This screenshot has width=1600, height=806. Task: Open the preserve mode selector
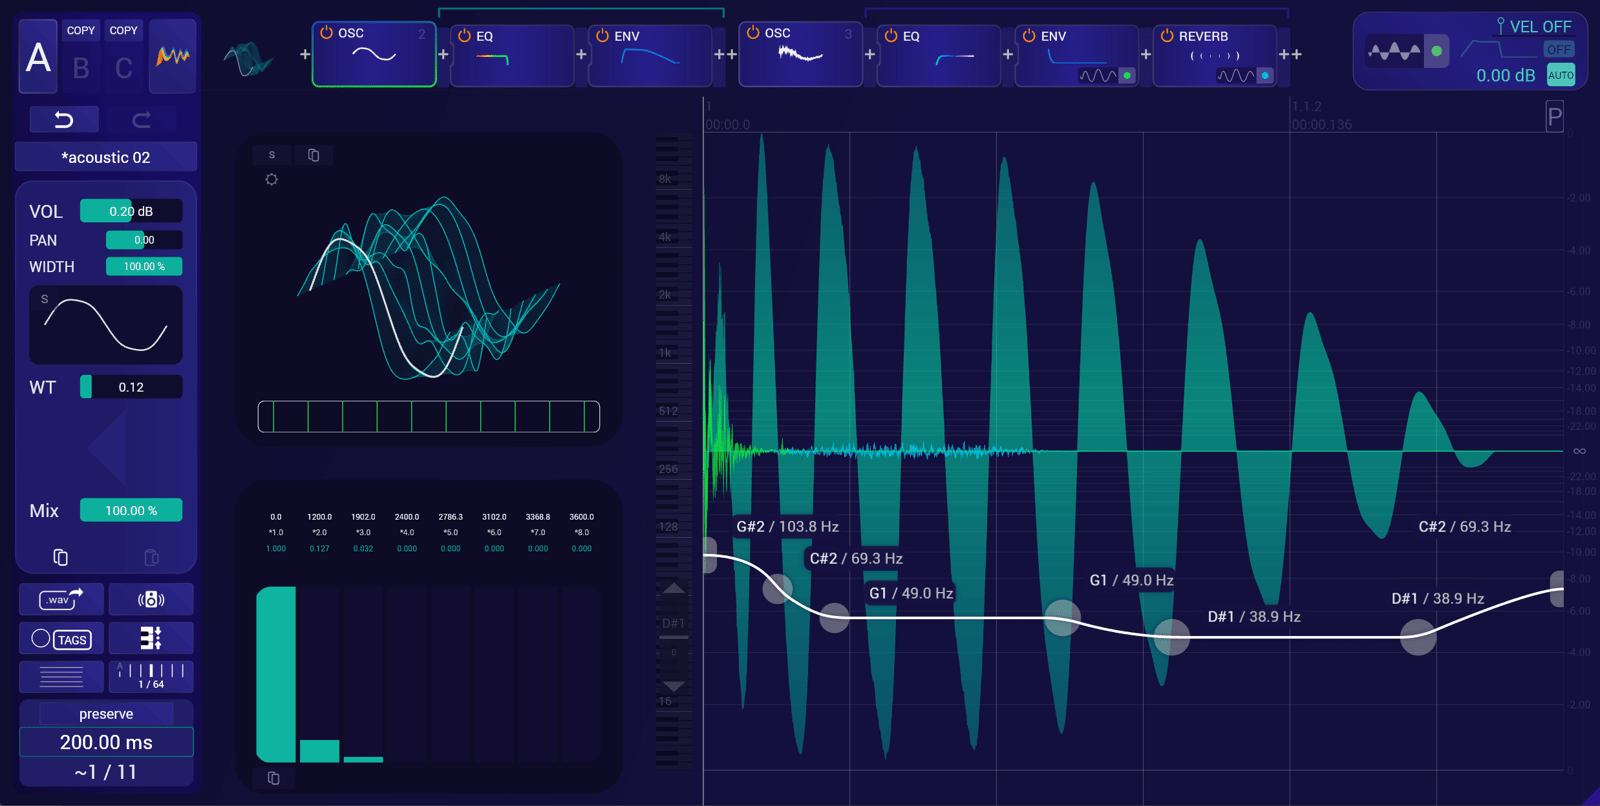(x=106, y=714)
